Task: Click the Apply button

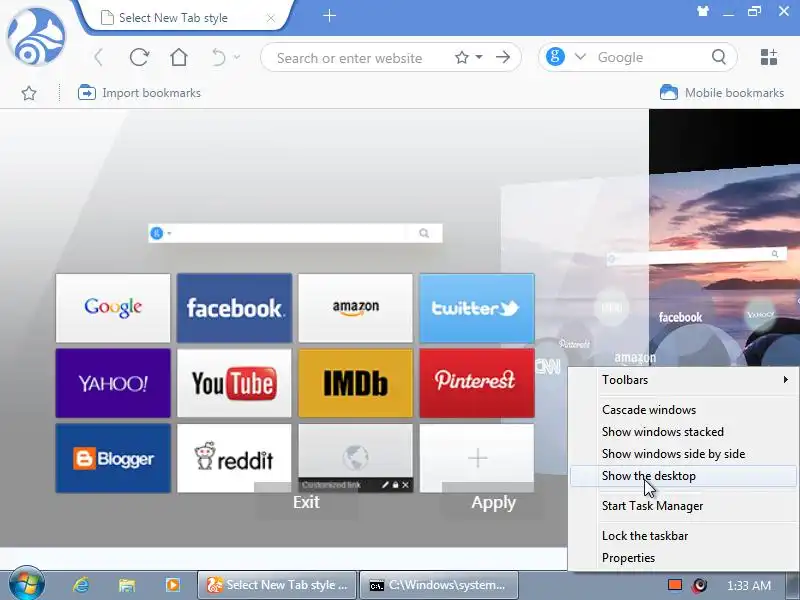Action: pyautogui.click(x=493, y=503)
